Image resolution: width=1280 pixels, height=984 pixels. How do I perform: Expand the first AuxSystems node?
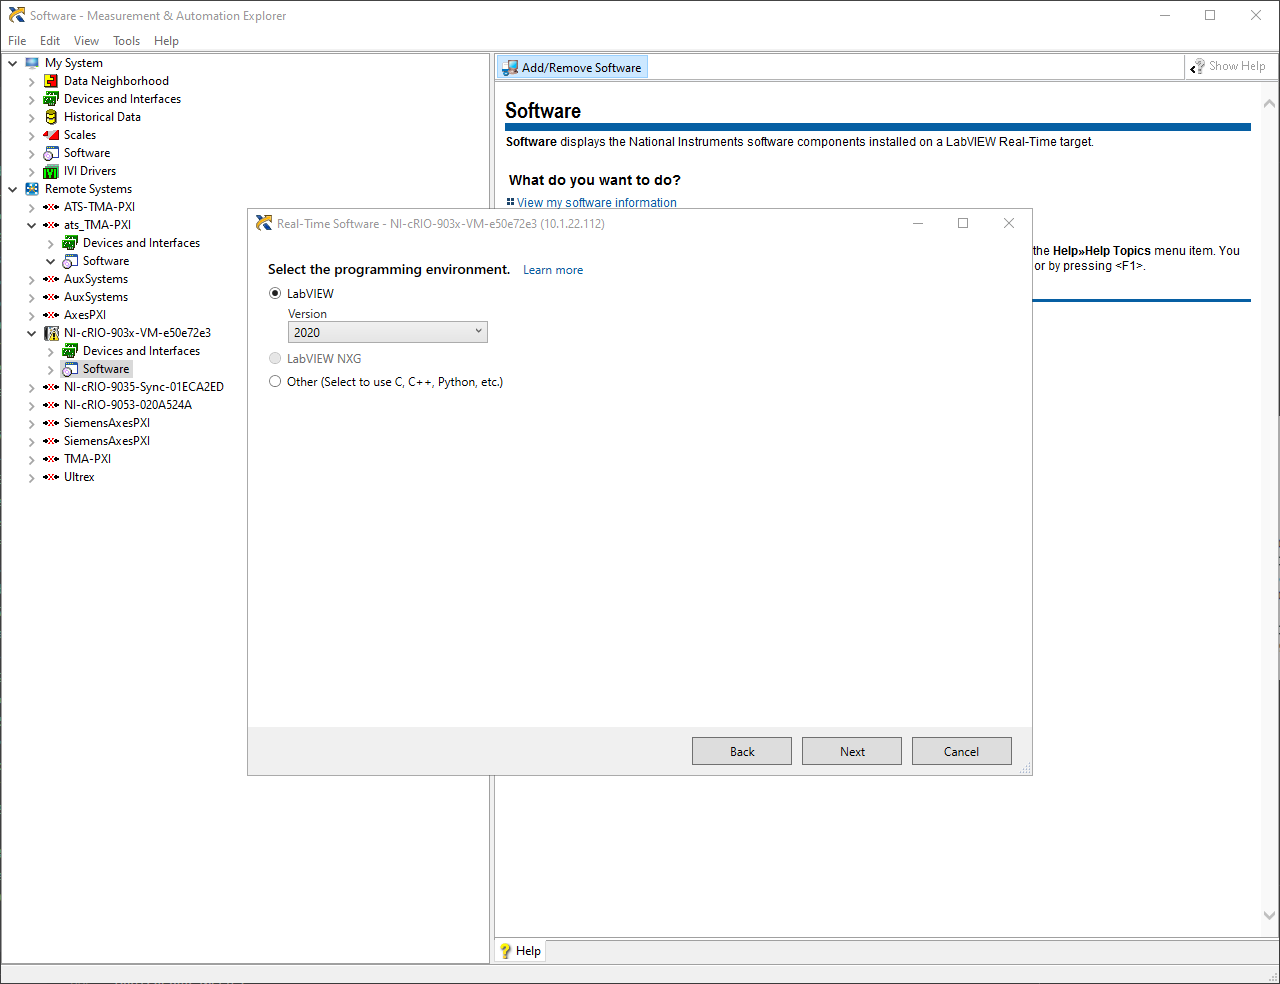tap(32, 279)
